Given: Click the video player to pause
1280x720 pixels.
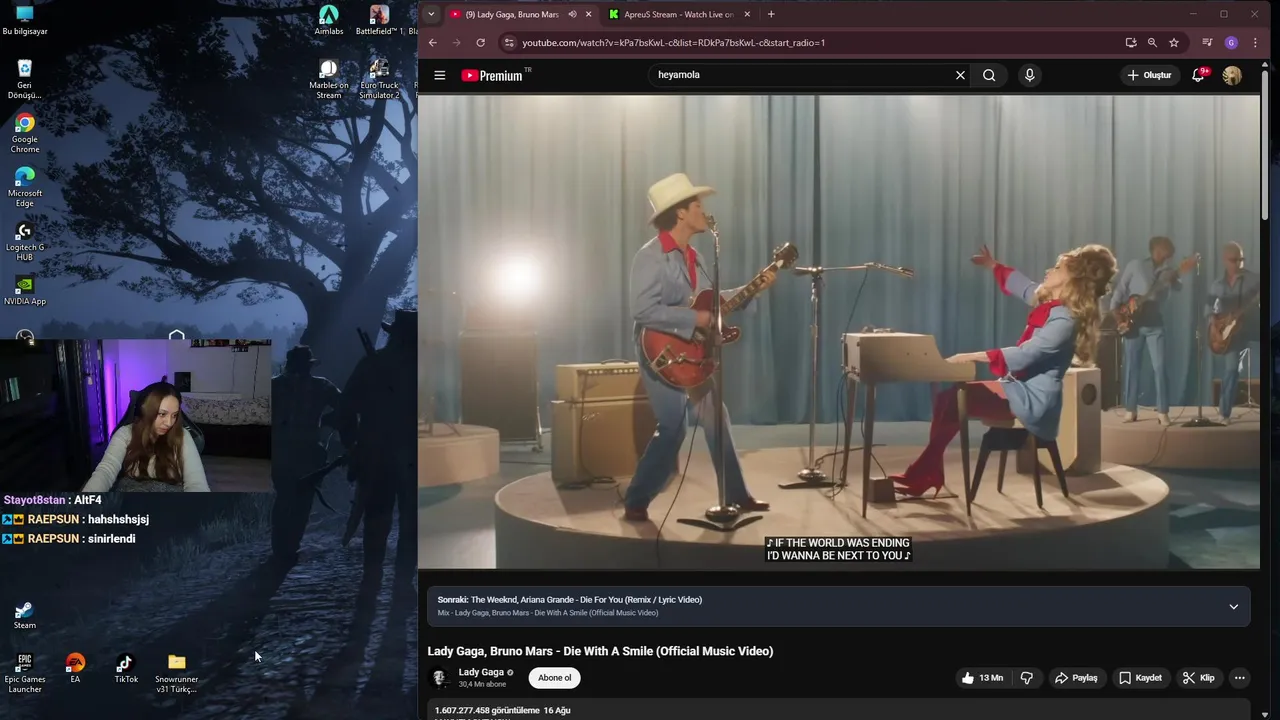Looking at the screenshot, I should (x=839, y=332).
